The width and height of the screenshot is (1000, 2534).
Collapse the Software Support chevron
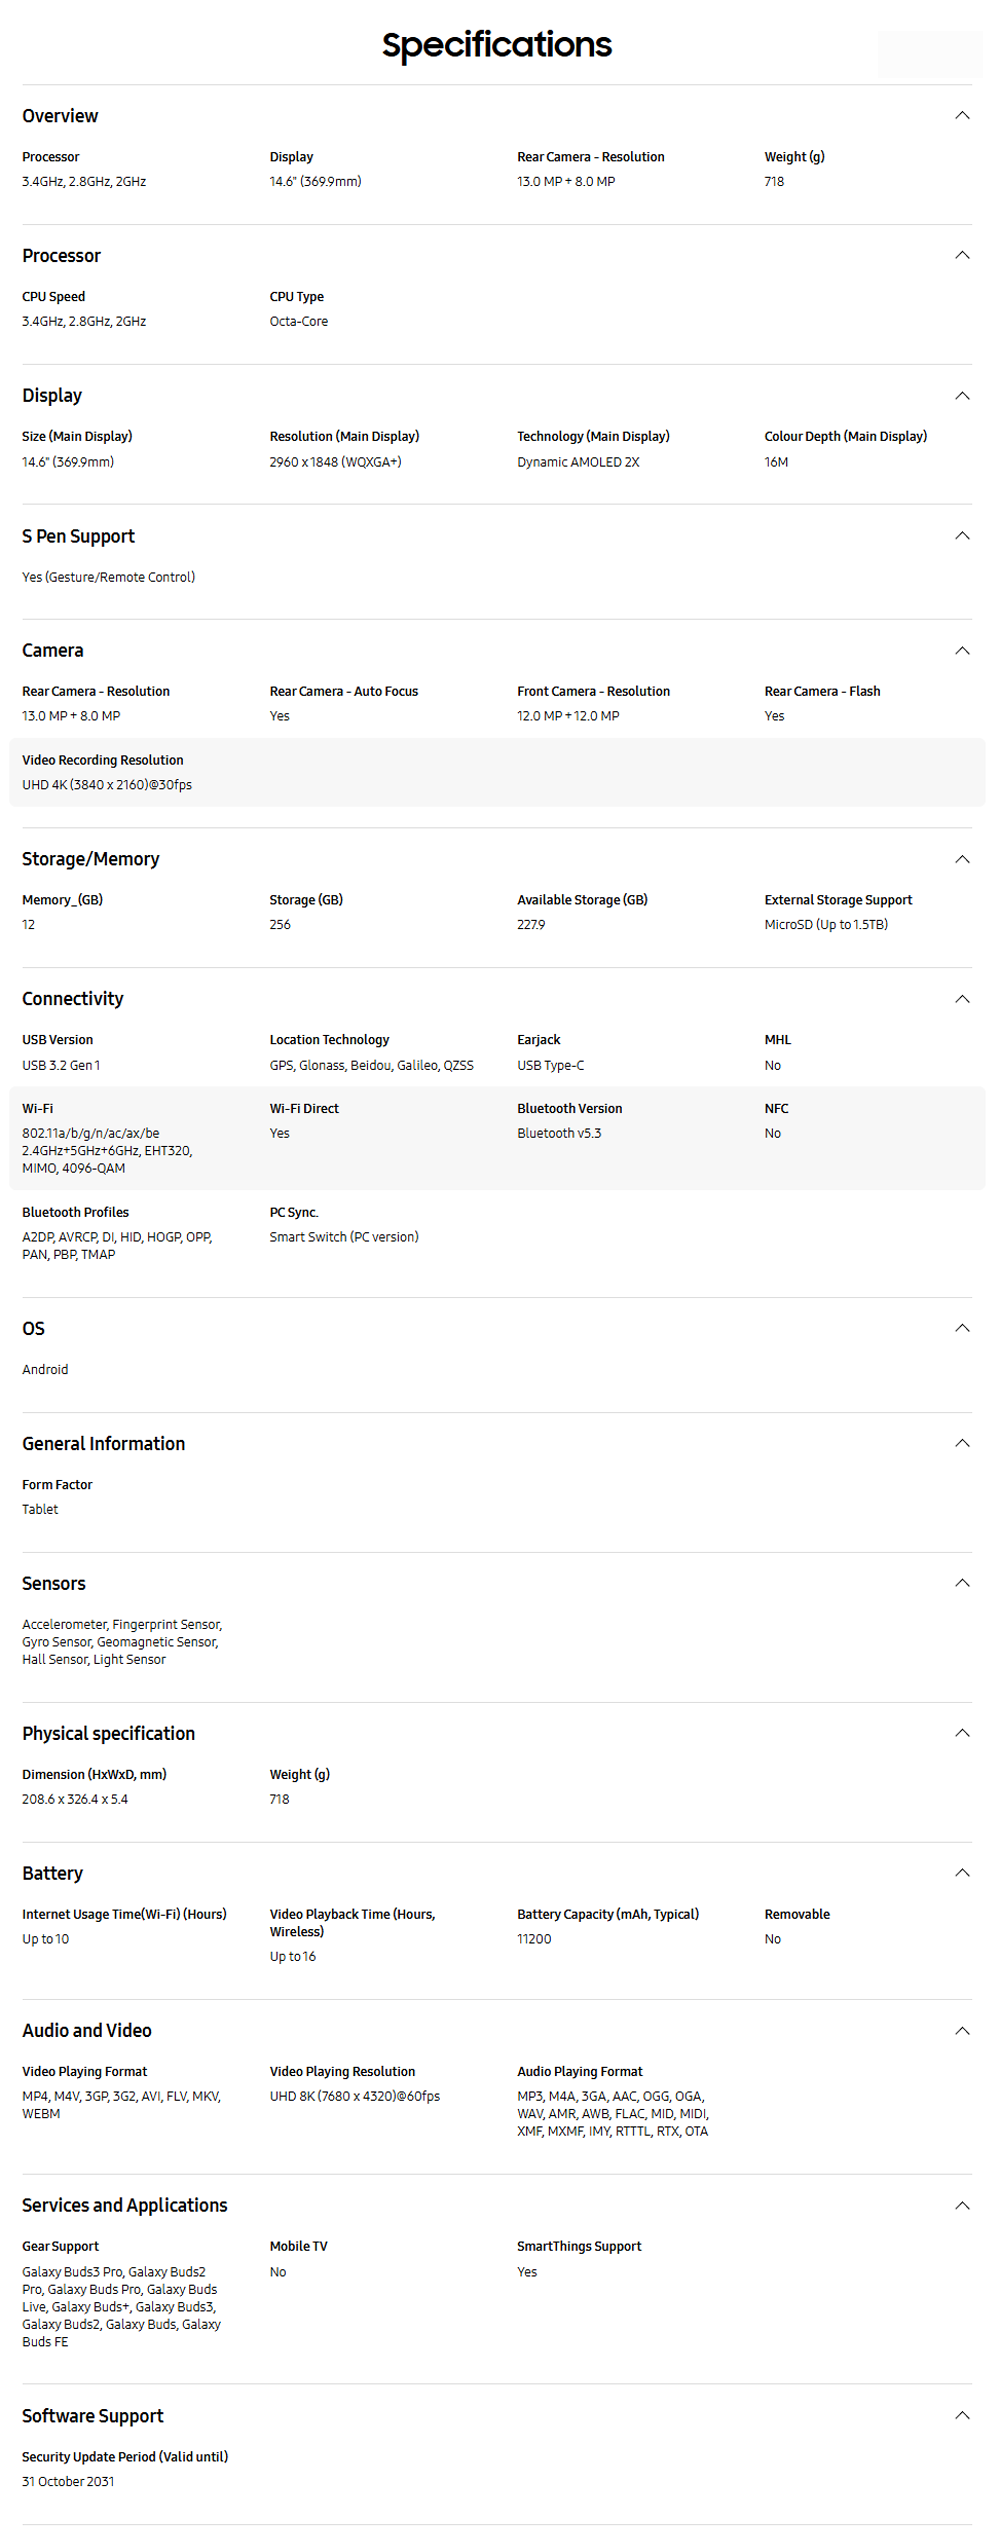(x=962, y=2417)
